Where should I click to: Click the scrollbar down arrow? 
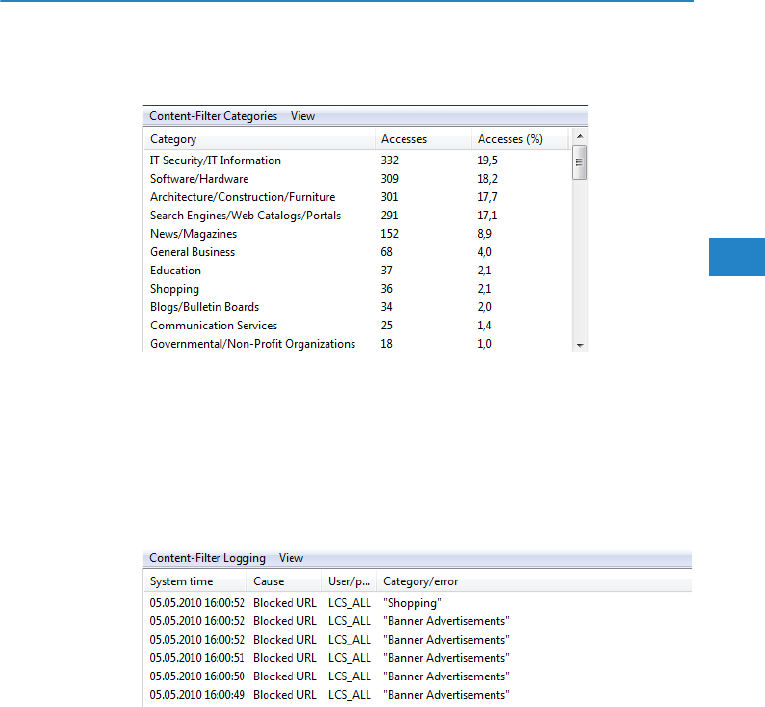579,344
